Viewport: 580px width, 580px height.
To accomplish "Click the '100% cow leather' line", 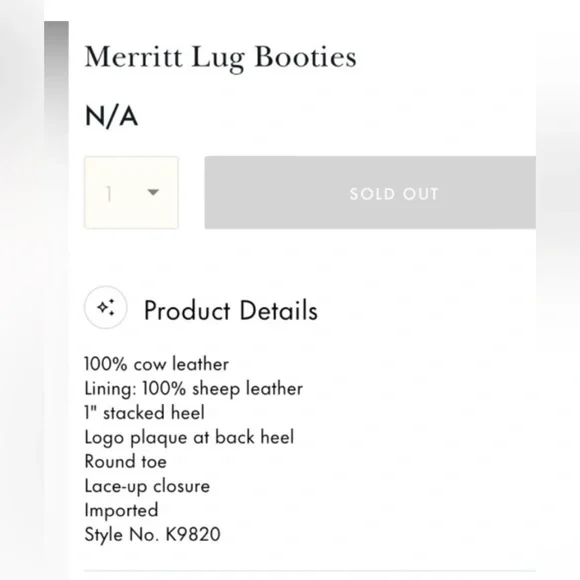I will tap(156, 364).
